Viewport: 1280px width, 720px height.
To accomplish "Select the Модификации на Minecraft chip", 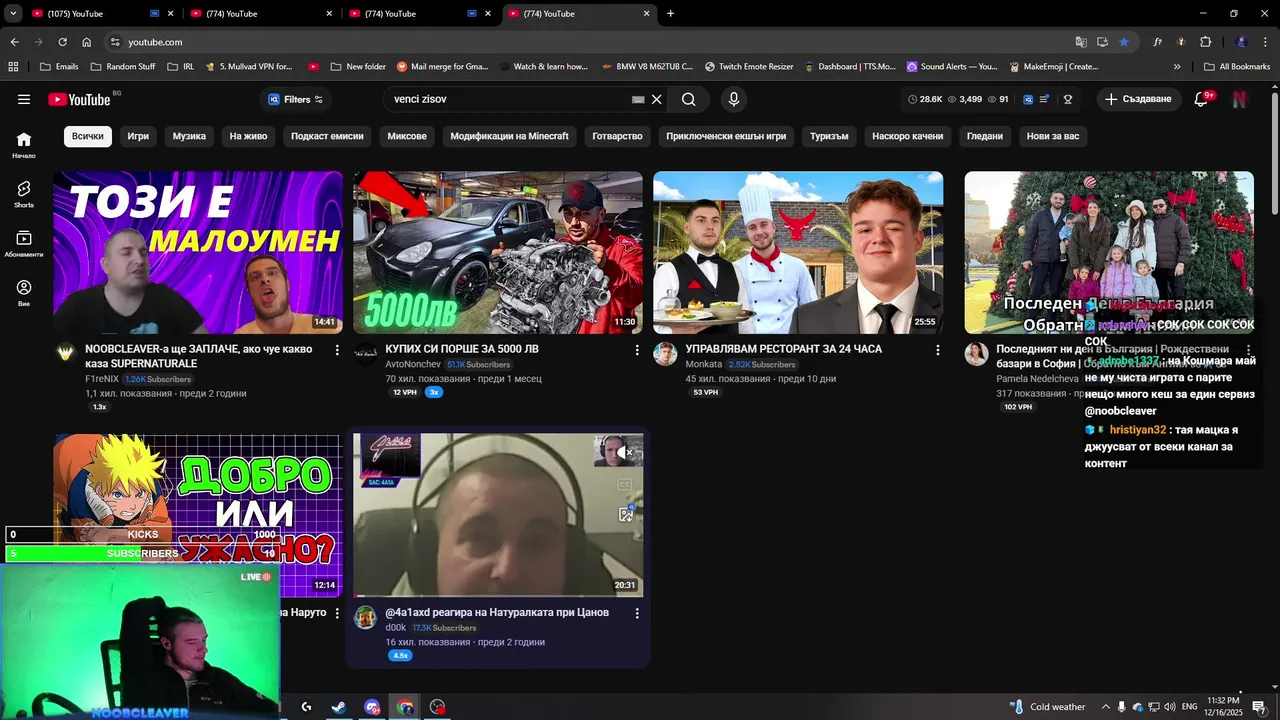I will 509,136.
